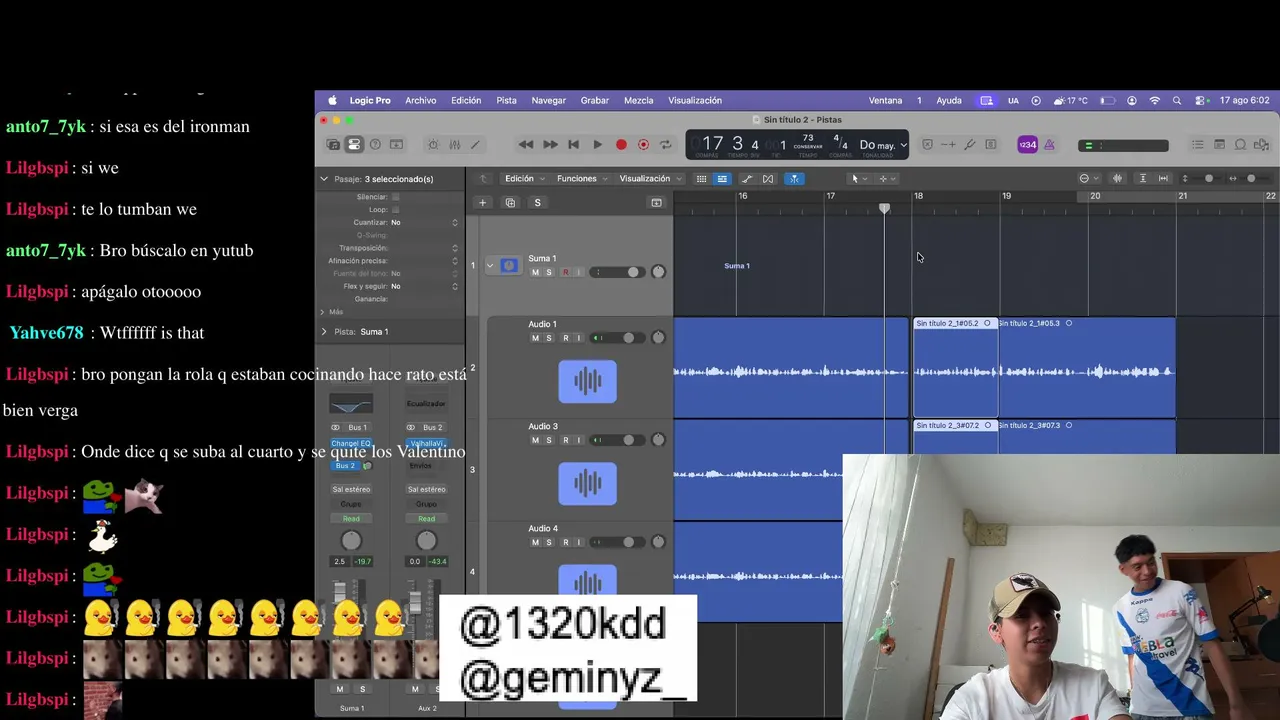Toggle Show Automation button in tracks menu bar
1280x720 pixels.
coord(746,179)
